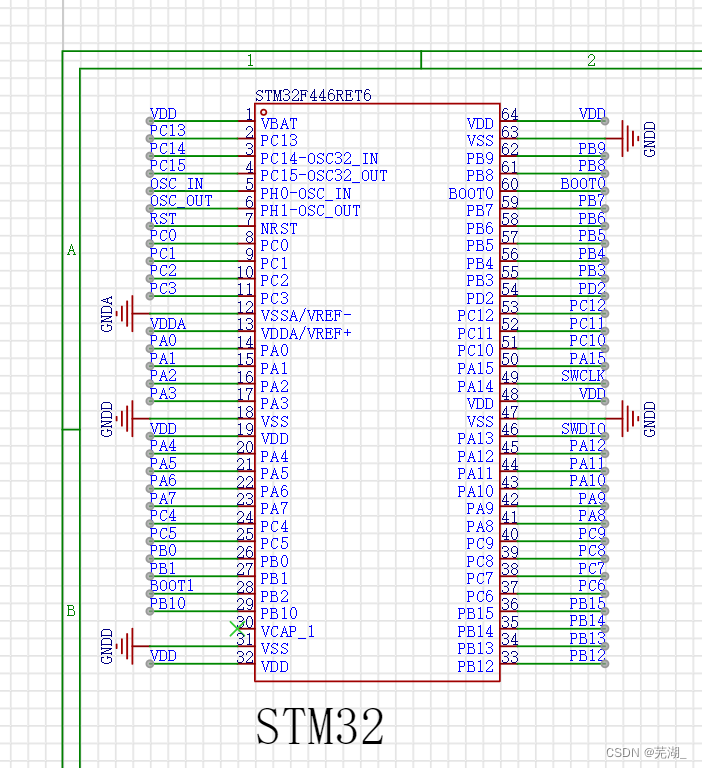
Task: Select the OSC_OUT net label
Action: click(181, 201)
